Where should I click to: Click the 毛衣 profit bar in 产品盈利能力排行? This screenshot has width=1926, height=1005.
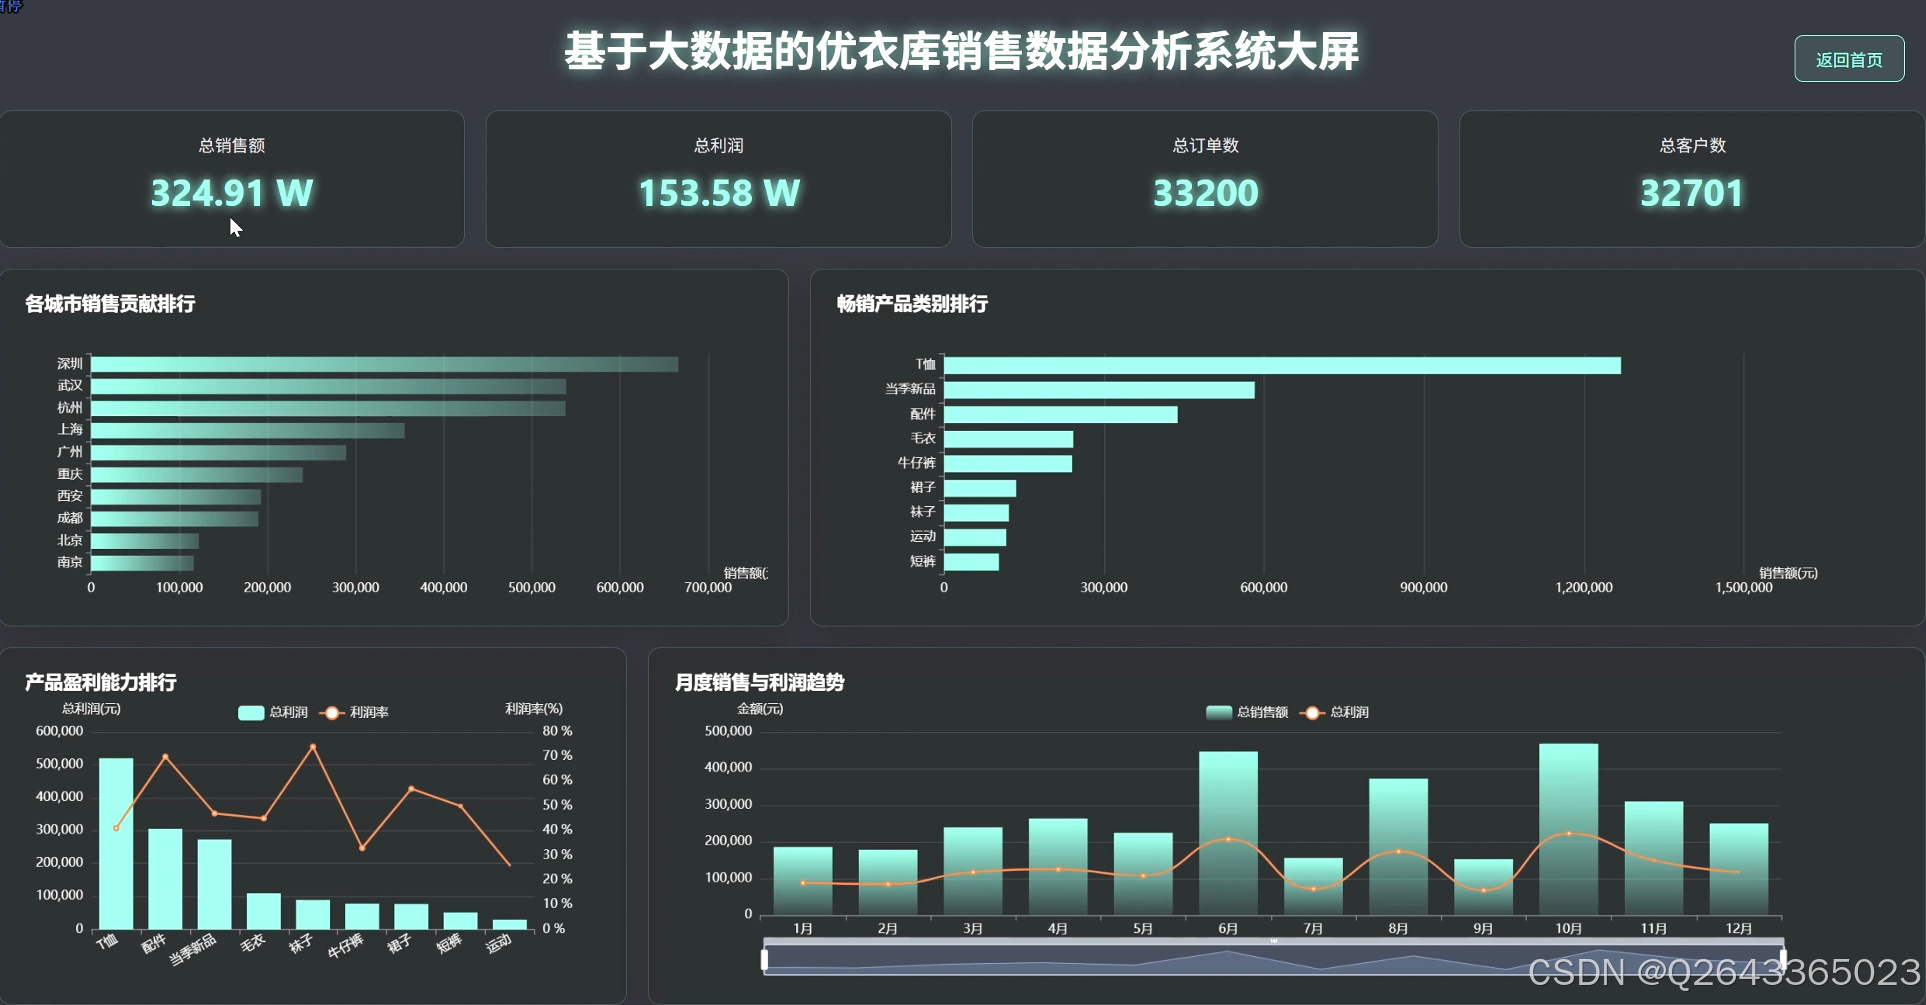264,911
